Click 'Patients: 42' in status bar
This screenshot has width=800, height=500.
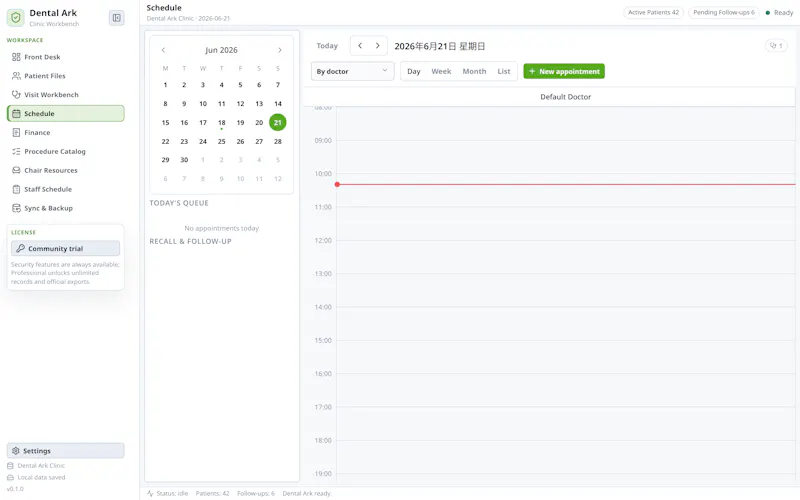pos(212,493)
